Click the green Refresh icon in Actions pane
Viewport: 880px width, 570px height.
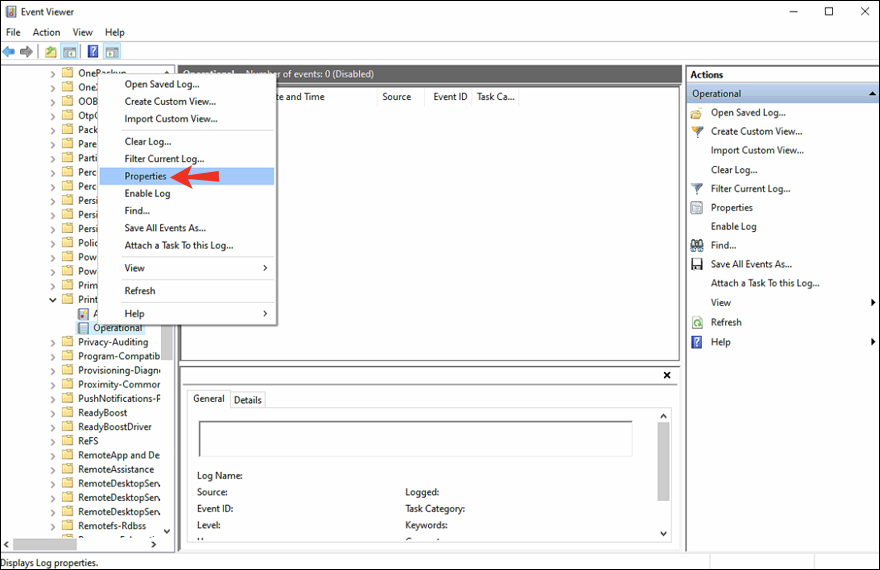coord(697,323)
